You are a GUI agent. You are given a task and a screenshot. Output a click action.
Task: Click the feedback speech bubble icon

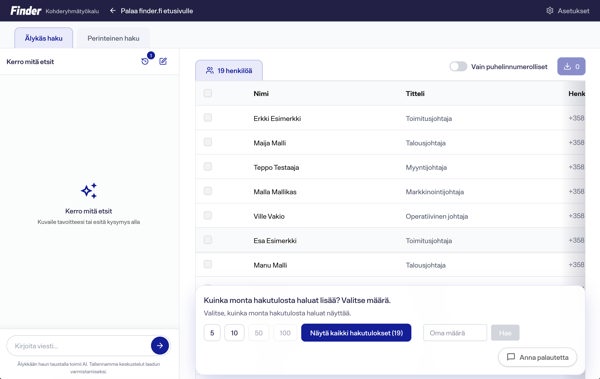(511, 357)
